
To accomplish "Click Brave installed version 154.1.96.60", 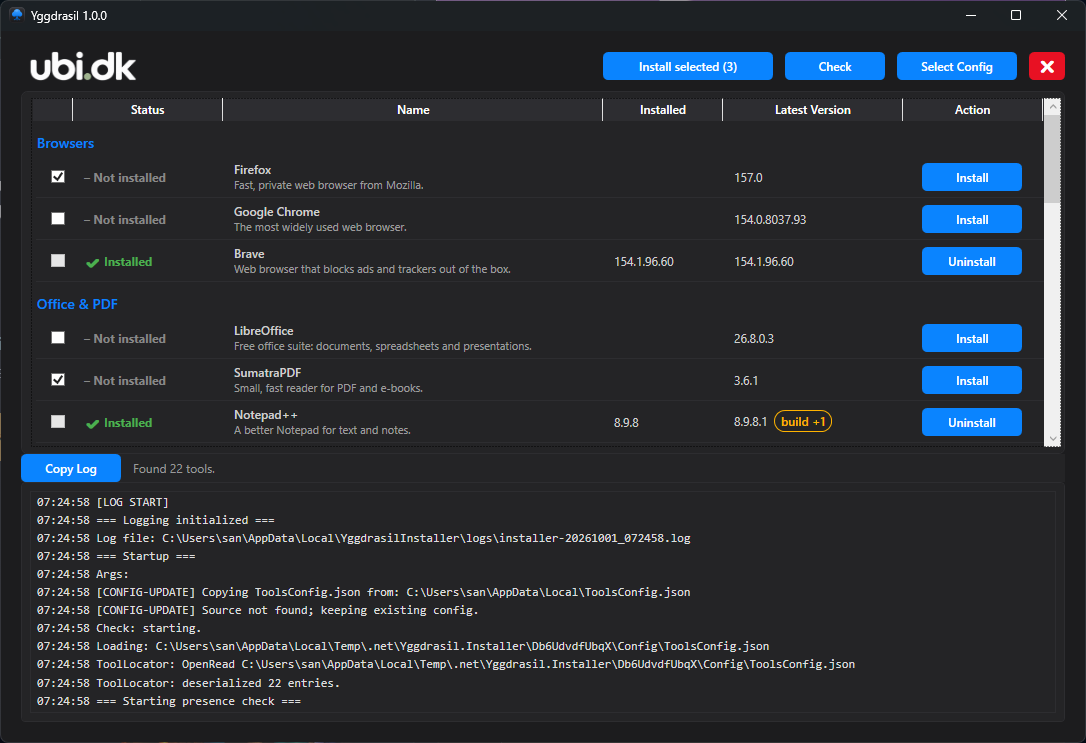I will pos(643,262).
